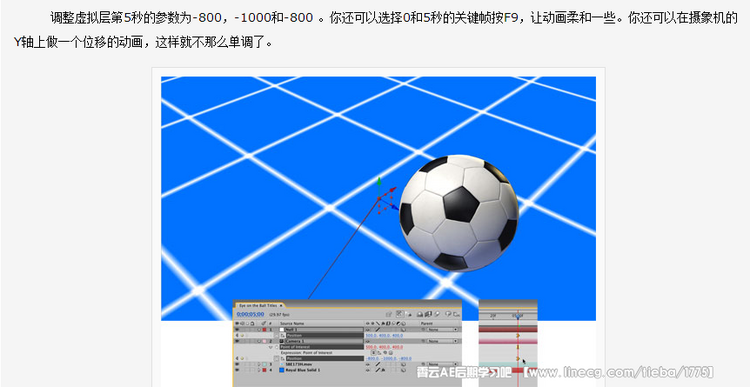Open Parent dropdown for Camera 1 layer

pyautogui.click(x=442, y=341)
